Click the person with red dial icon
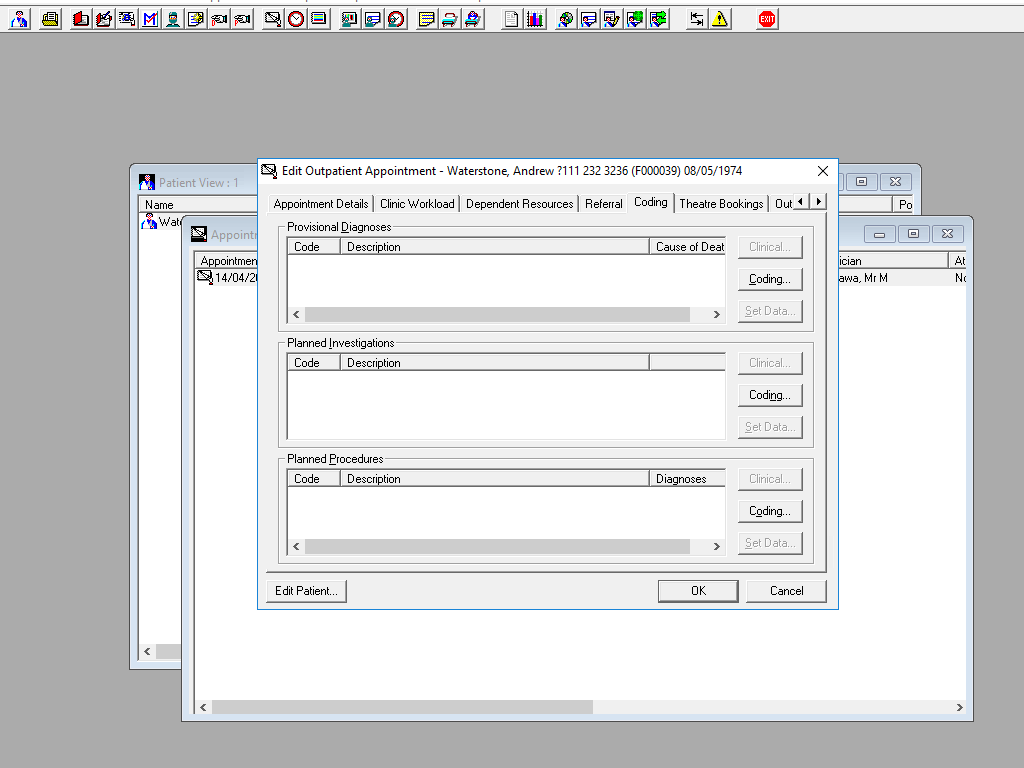This screenshot has height=768, width=1024. pyautogui.click(x=396, y=19)
